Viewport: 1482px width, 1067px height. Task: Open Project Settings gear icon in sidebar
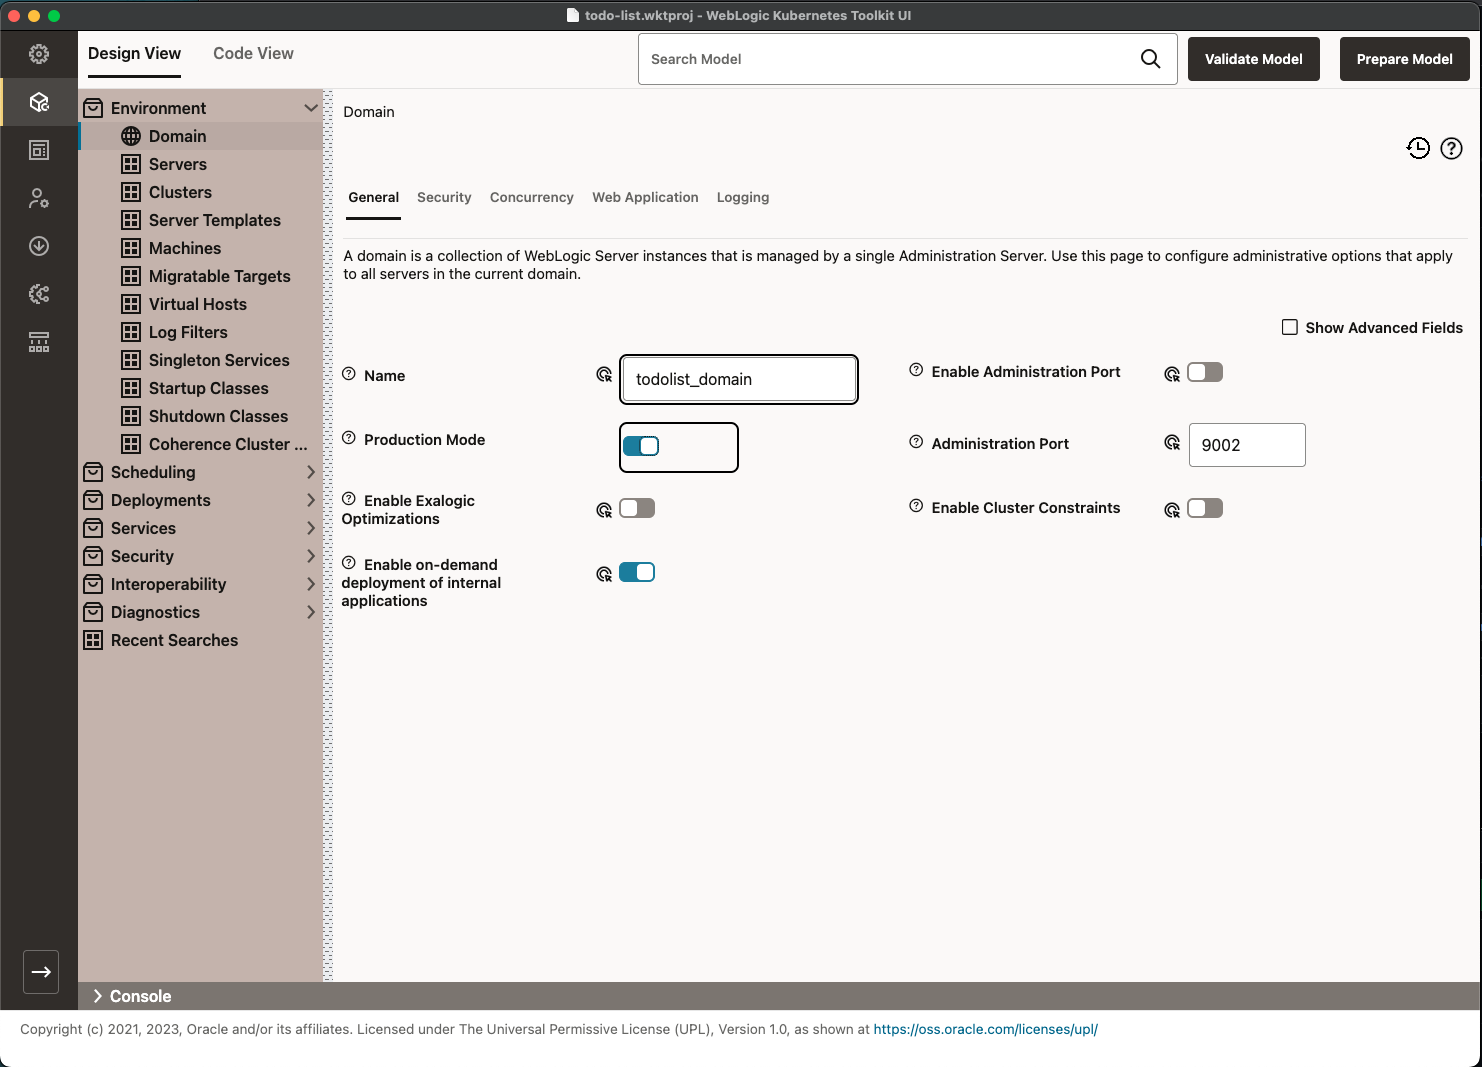point(39,54)
